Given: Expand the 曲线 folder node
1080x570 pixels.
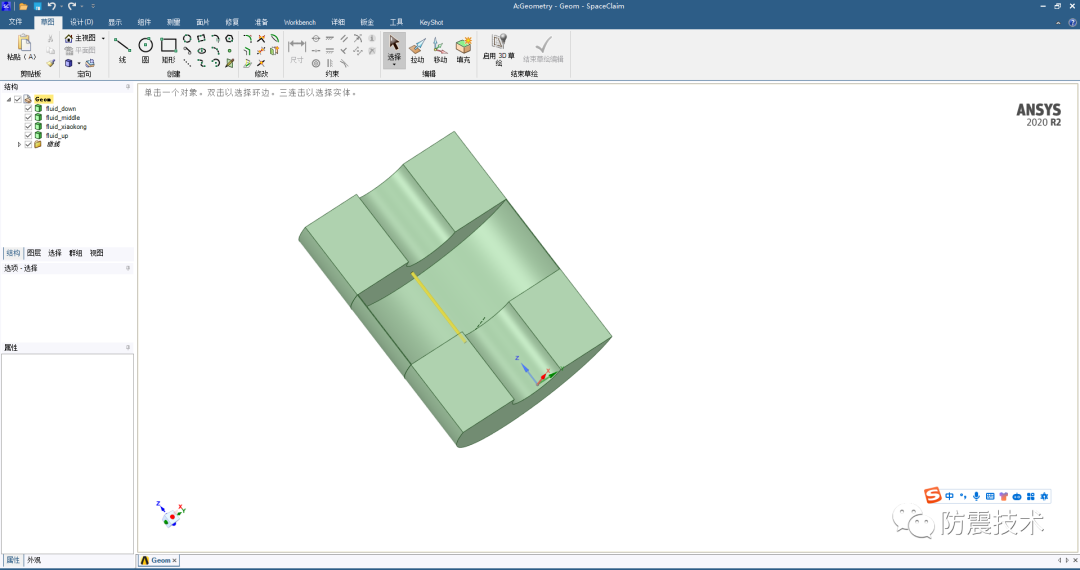Looking at the screenshot, I should point(19,145).
